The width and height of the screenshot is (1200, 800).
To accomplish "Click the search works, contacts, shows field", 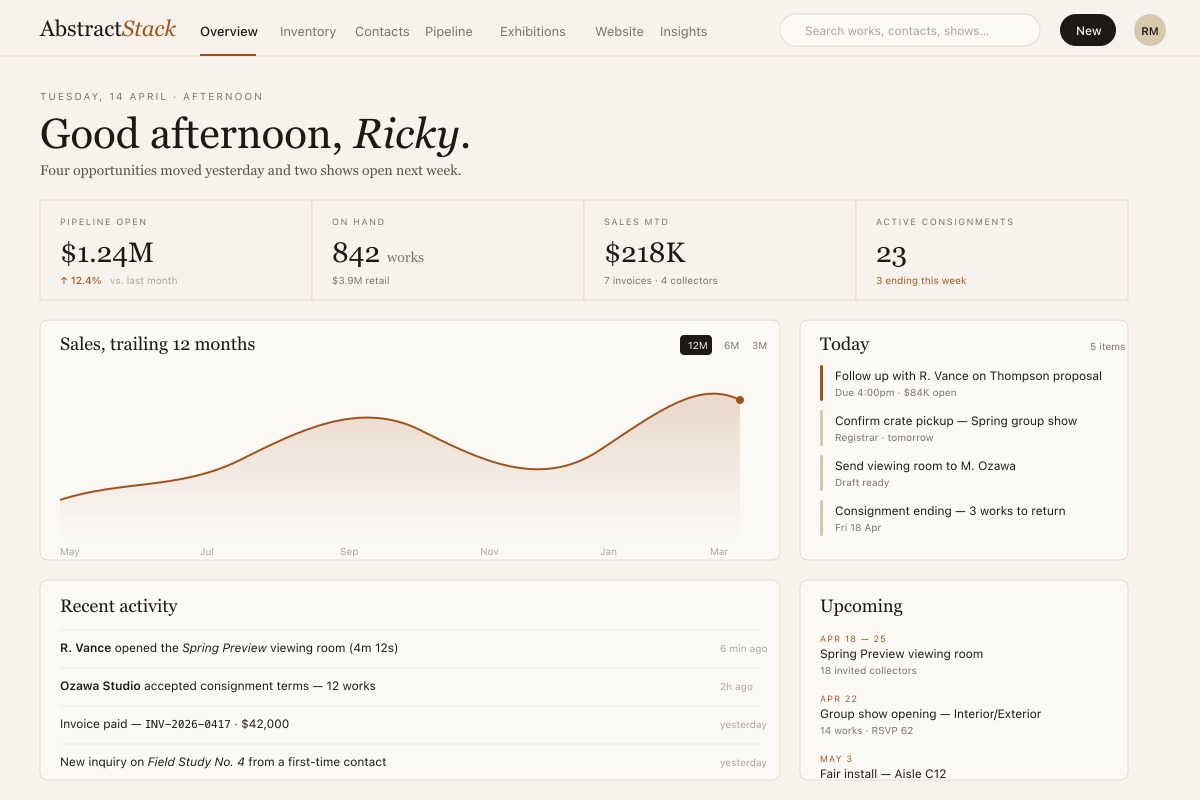I will [910, 30].
